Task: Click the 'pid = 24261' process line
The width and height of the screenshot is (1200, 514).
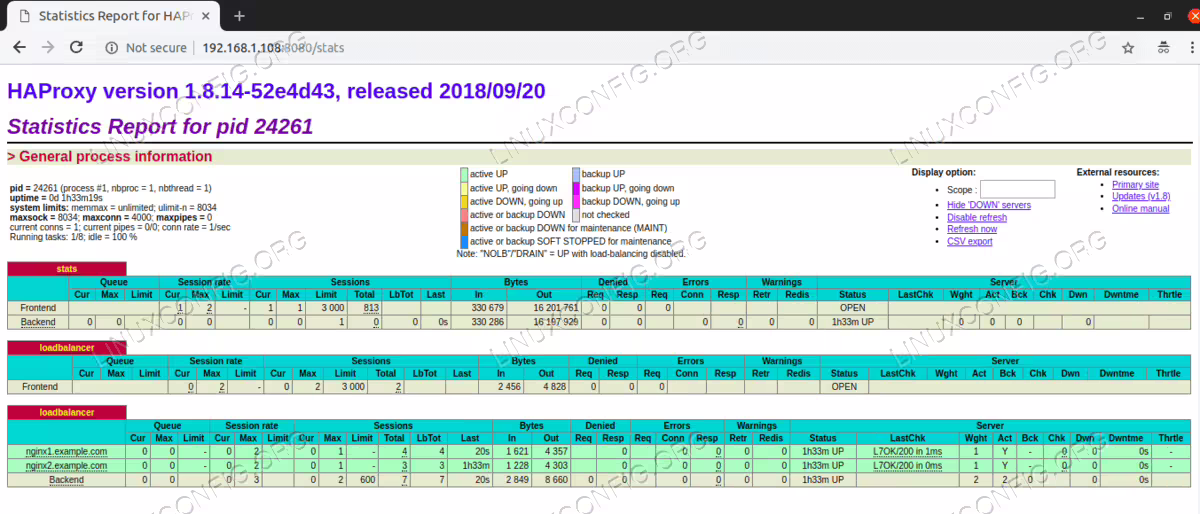Action: 110,188
